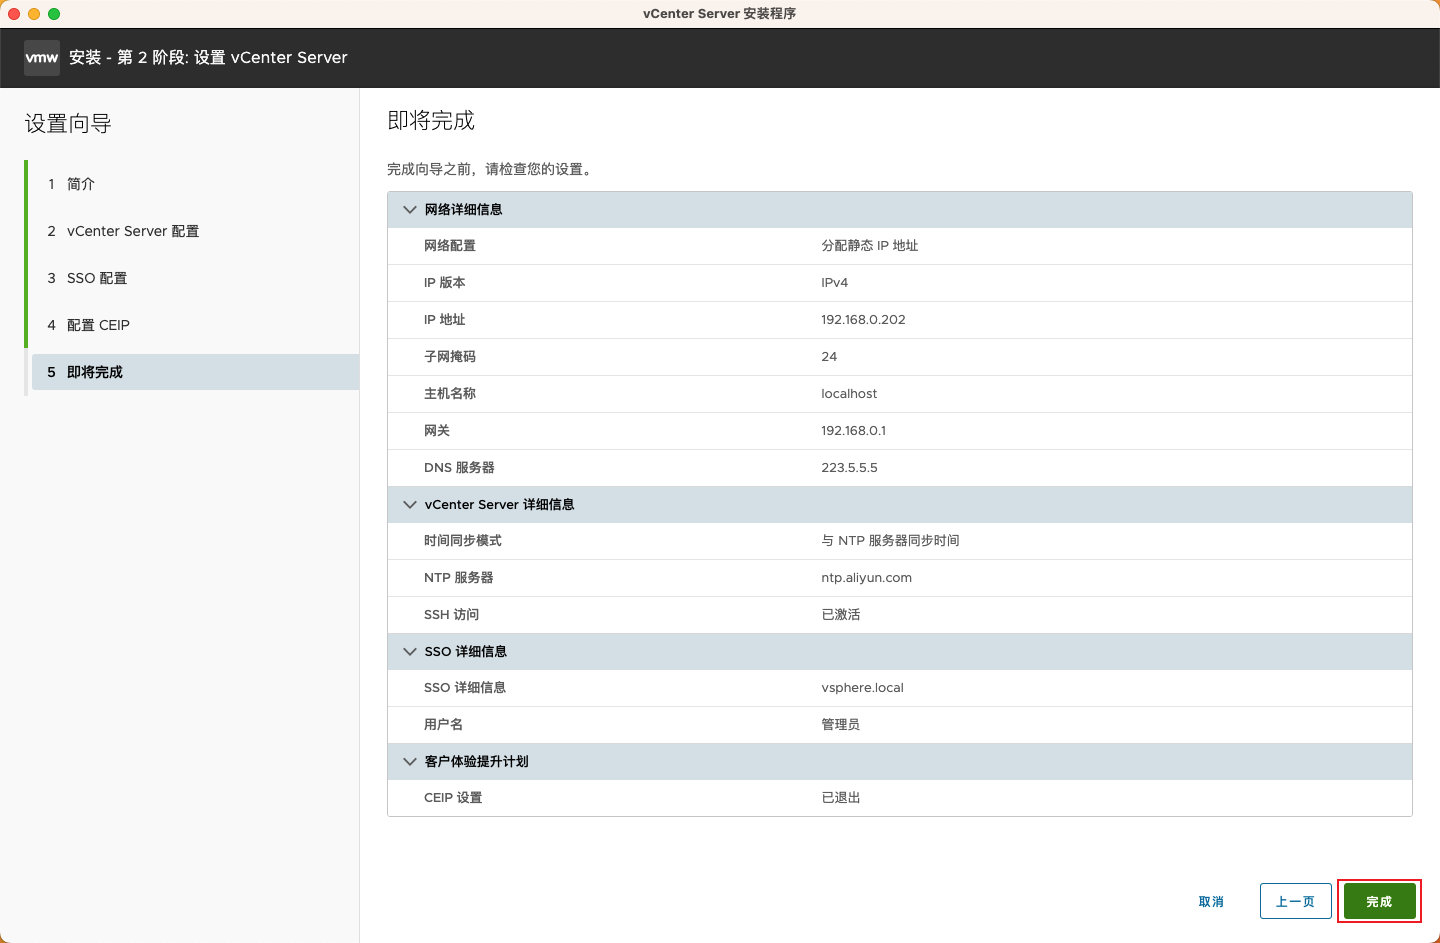Select the CEIP 设置 label
Image resolution: width=1440 pixels, height=943 pixels.
(453, 798)
